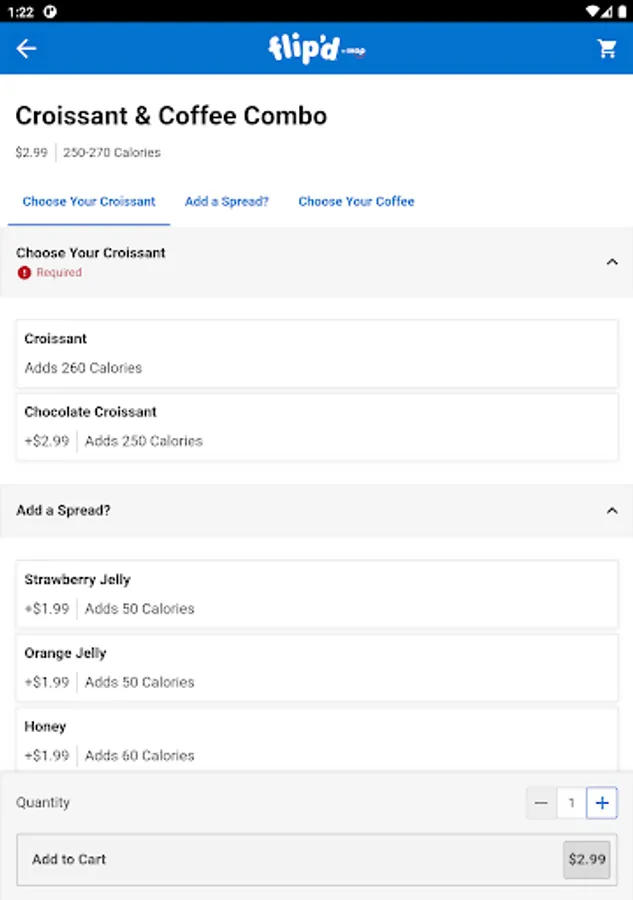Open the shopping cart icon
Viewport: 633px width, 900px height.
(x=607, y=48)
